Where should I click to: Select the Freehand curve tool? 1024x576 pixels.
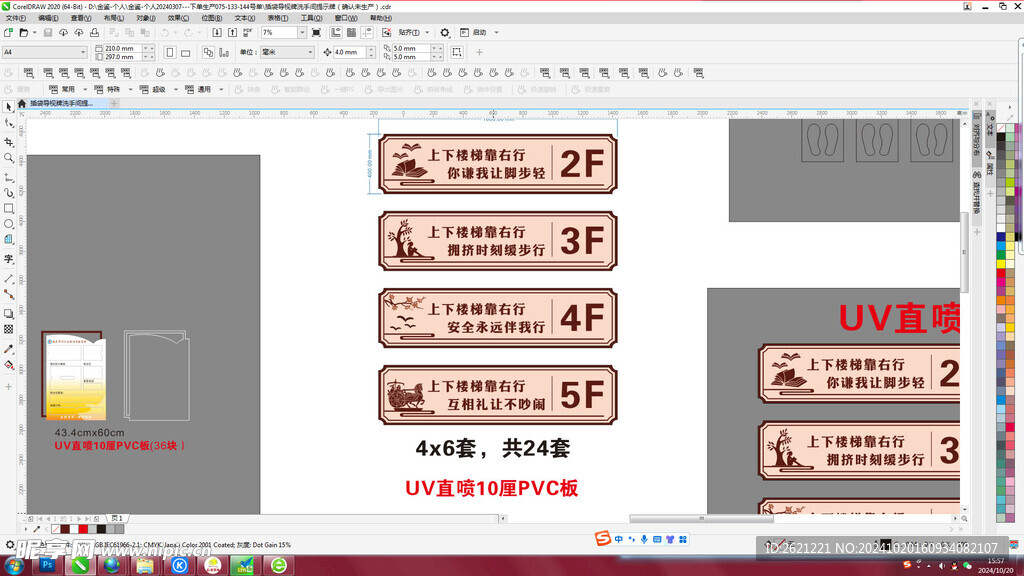tap(8, 177)
